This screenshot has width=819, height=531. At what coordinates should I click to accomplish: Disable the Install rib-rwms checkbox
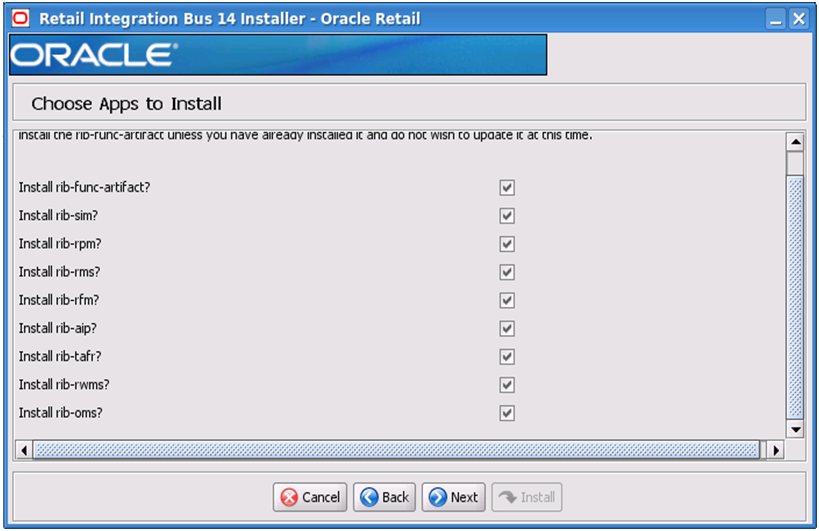pos(507,385)
